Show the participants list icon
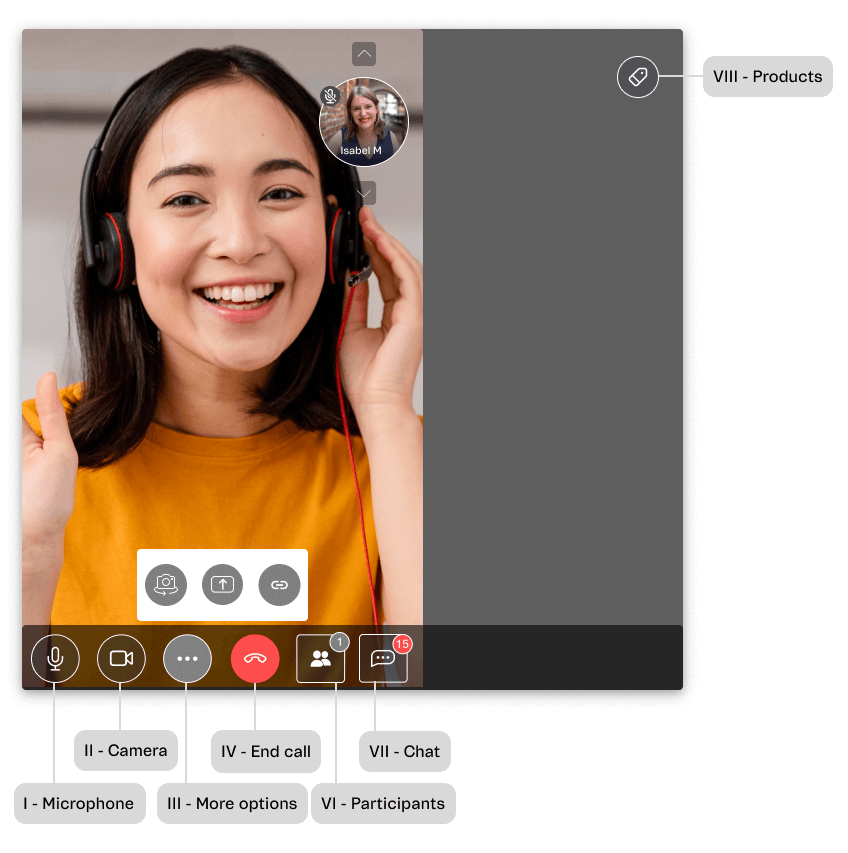Viewport: 848px width, 853px height. pos(319,658)
